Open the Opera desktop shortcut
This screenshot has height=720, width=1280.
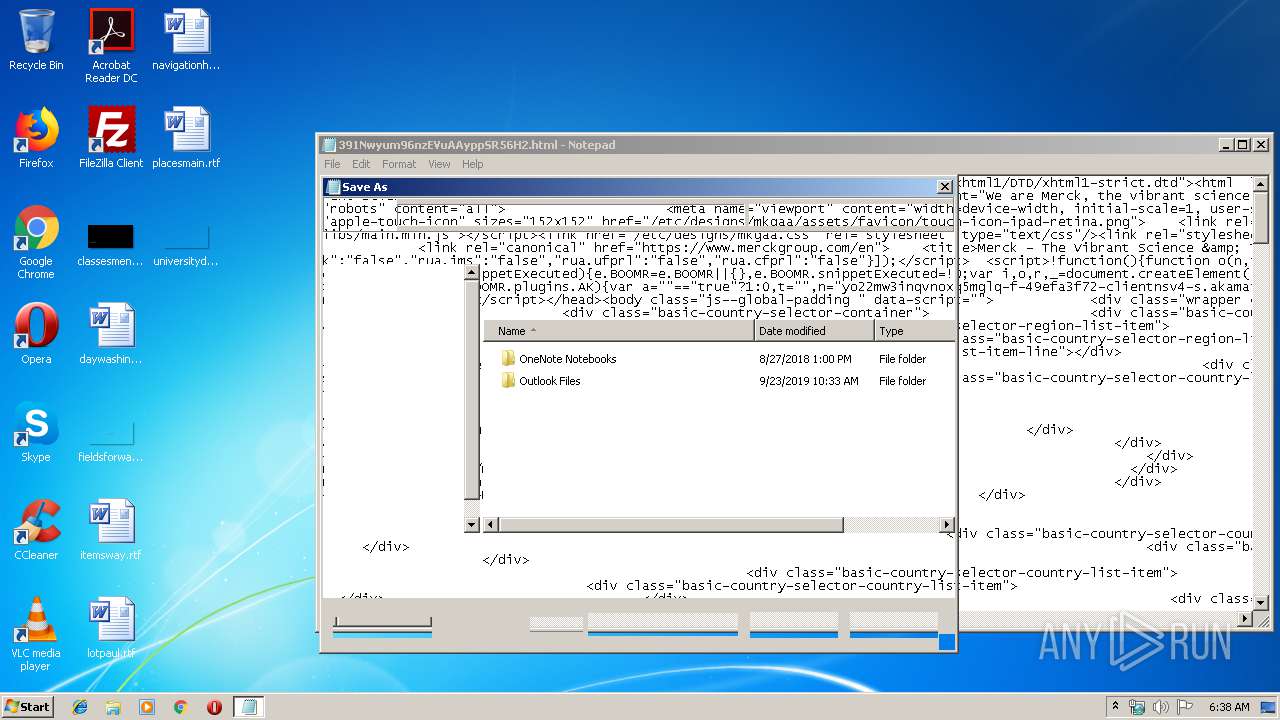[x=36, y=334]
